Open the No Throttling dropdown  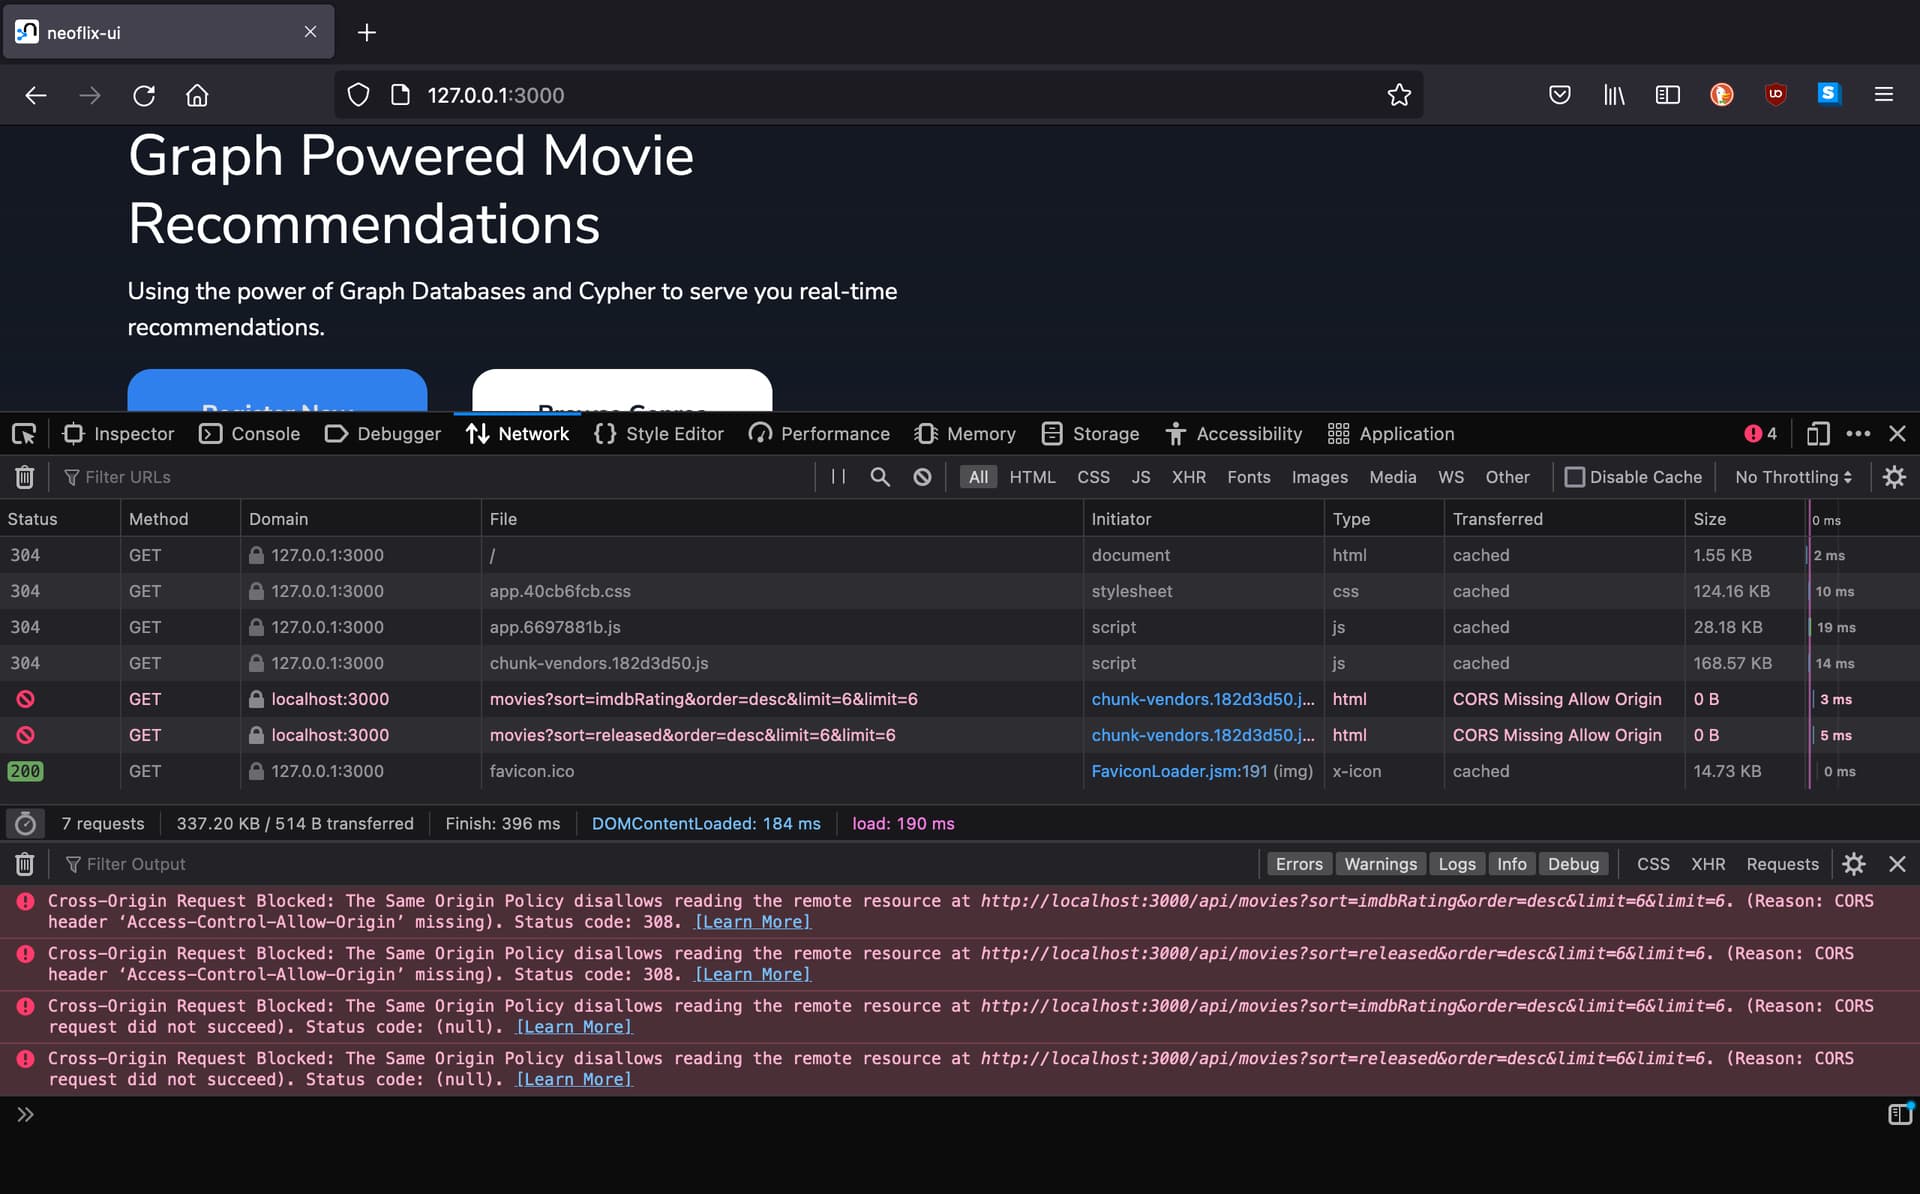(1793, 477)
